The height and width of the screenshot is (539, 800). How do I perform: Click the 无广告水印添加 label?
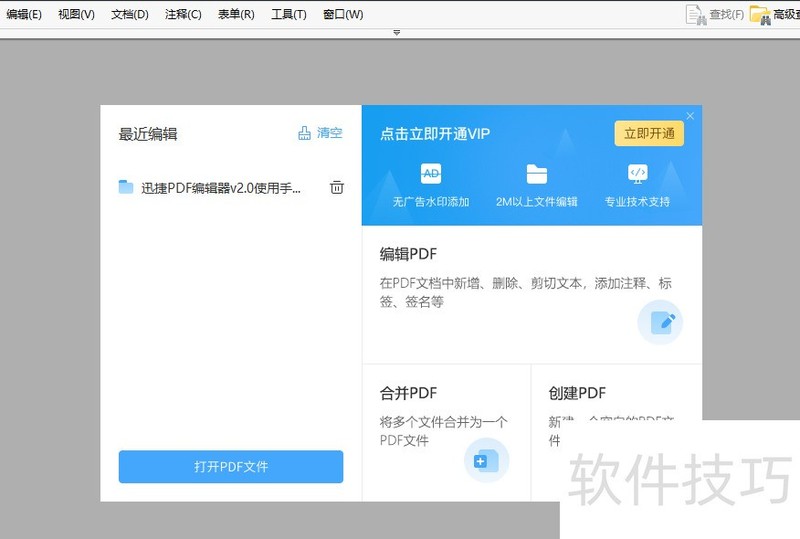(x=431, y=202)
